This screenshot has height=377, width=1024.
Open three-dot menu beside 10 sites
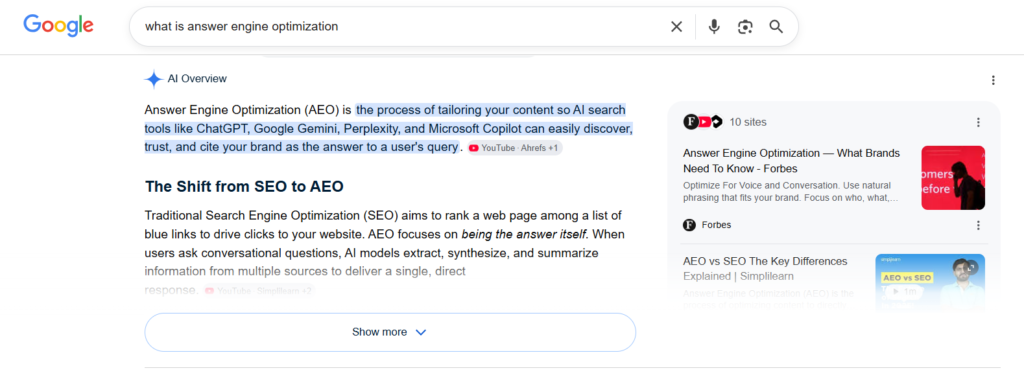tap(978, 122)
